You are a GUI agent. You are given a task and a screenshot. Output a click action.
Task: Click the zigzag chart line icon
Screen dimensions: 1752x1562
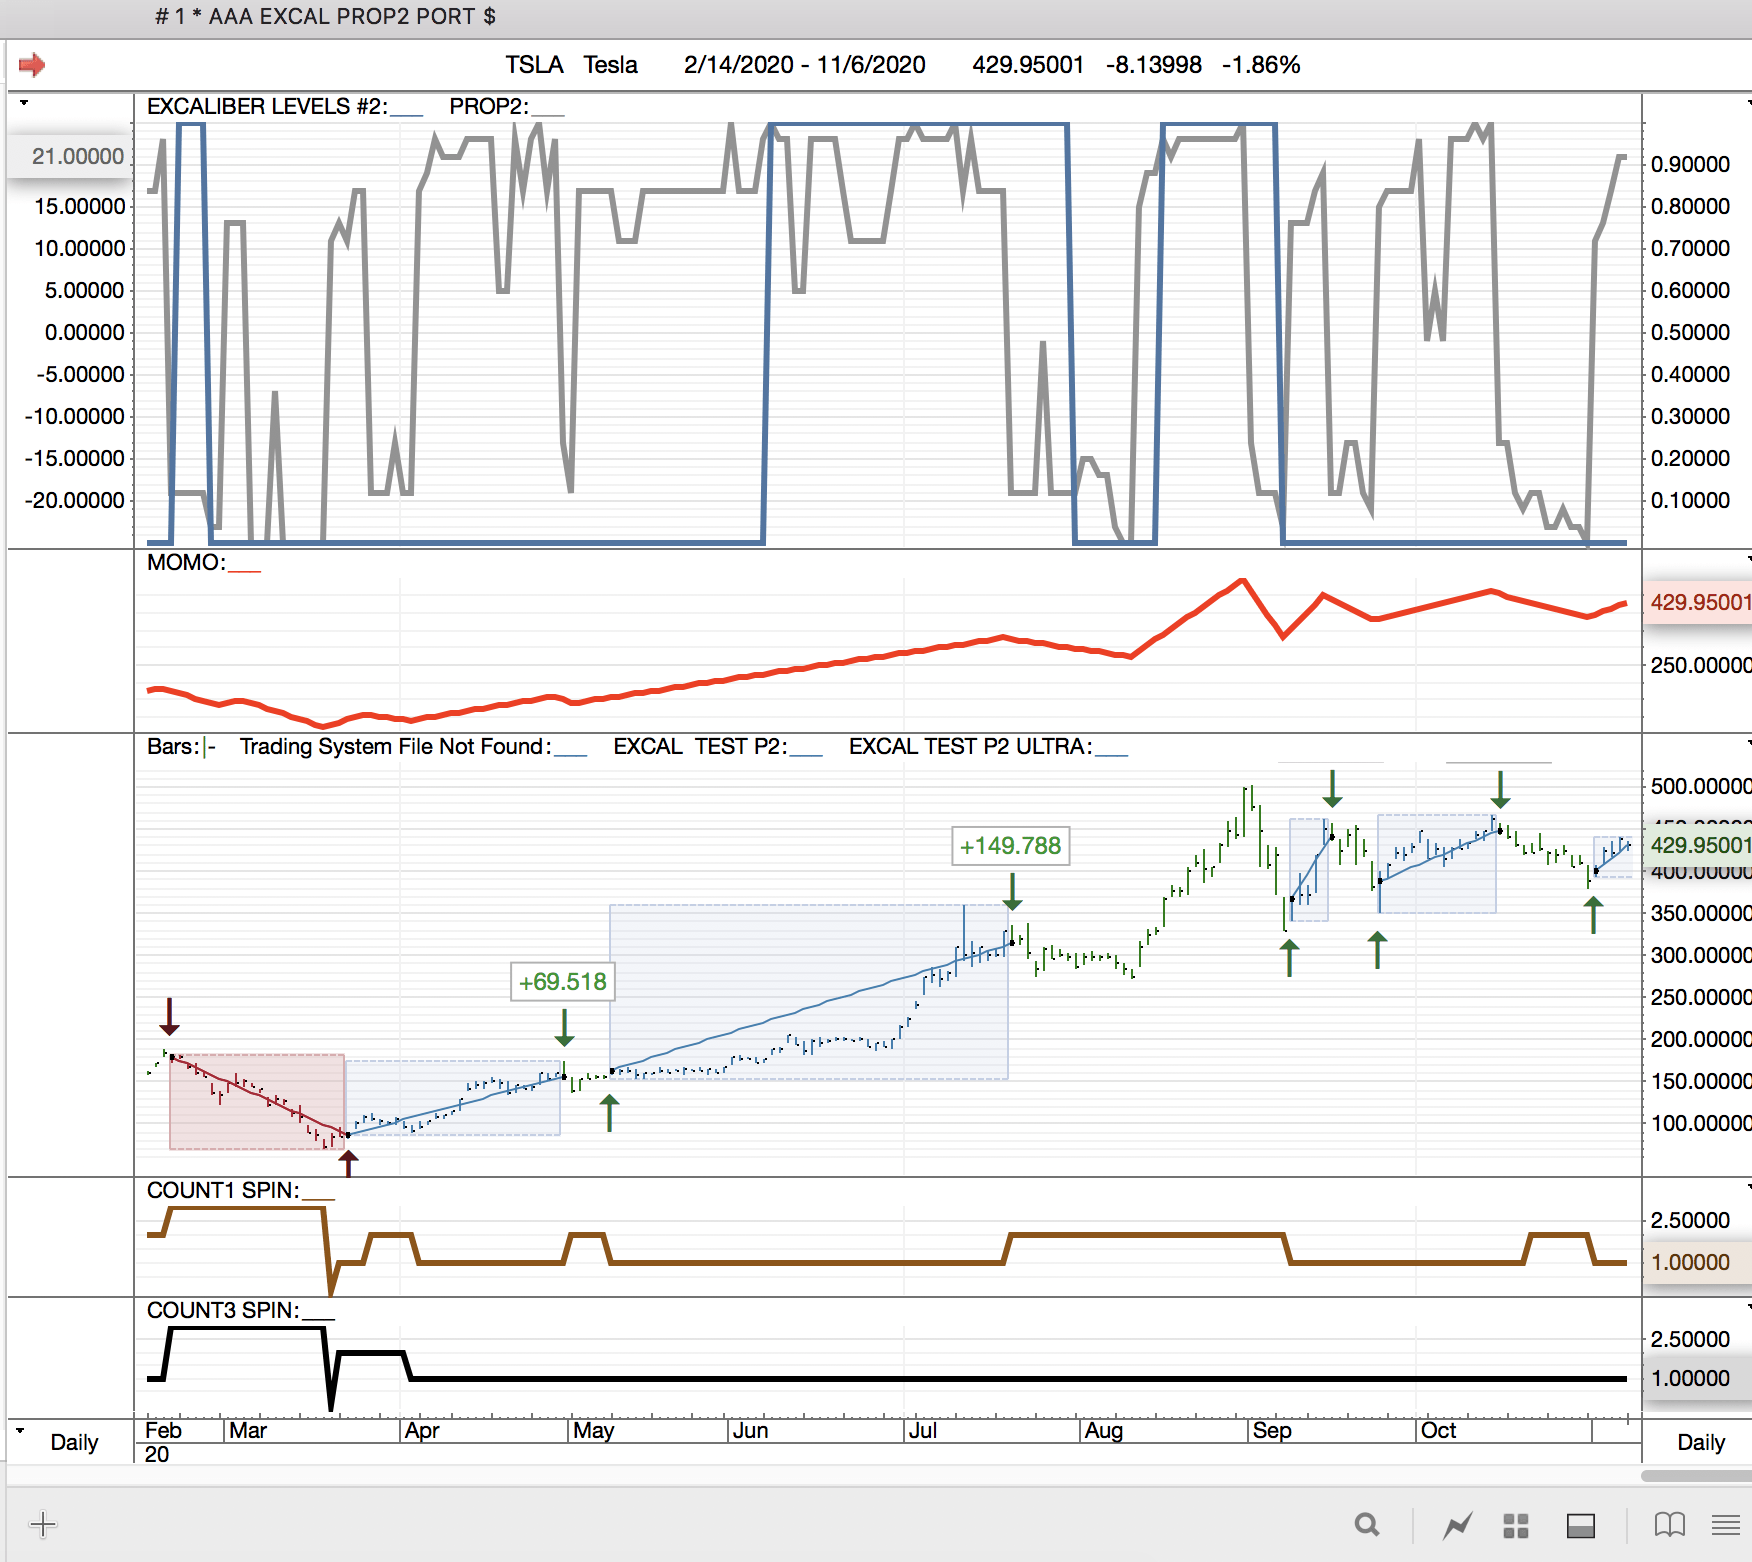pos(1458,1525)
